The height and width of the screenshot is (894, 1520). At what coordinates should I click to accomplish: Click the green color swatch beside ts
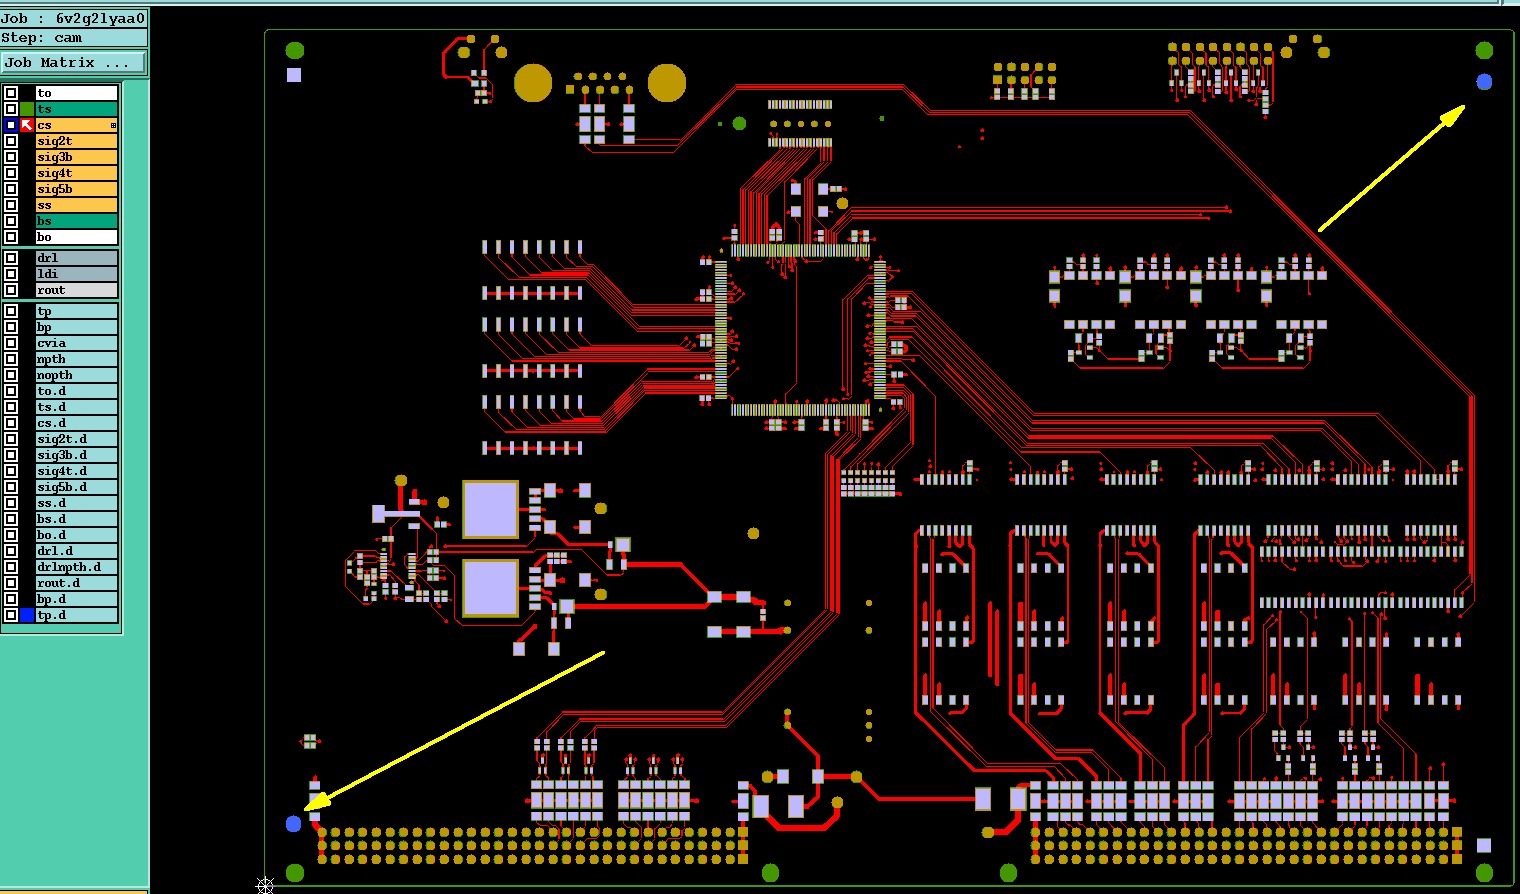coord(27,109)
